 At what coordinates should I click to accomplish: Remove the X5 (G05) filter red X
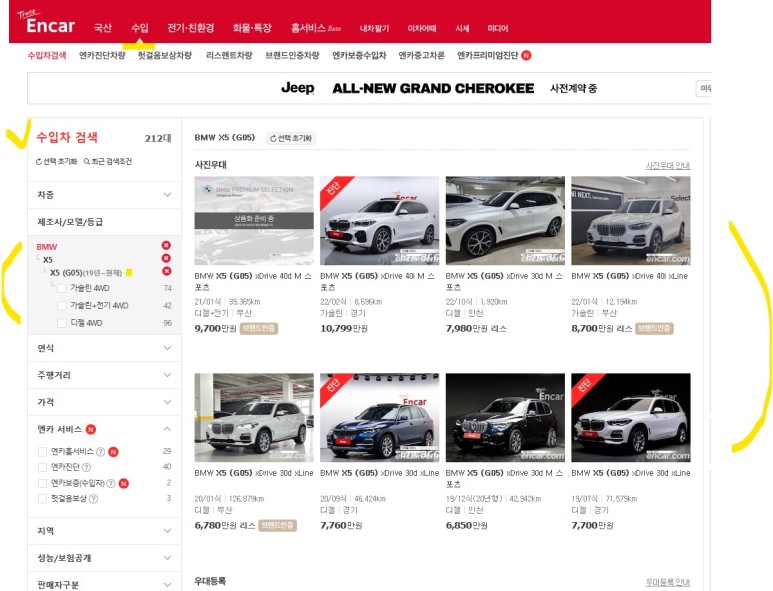click(x=167, y=271)
